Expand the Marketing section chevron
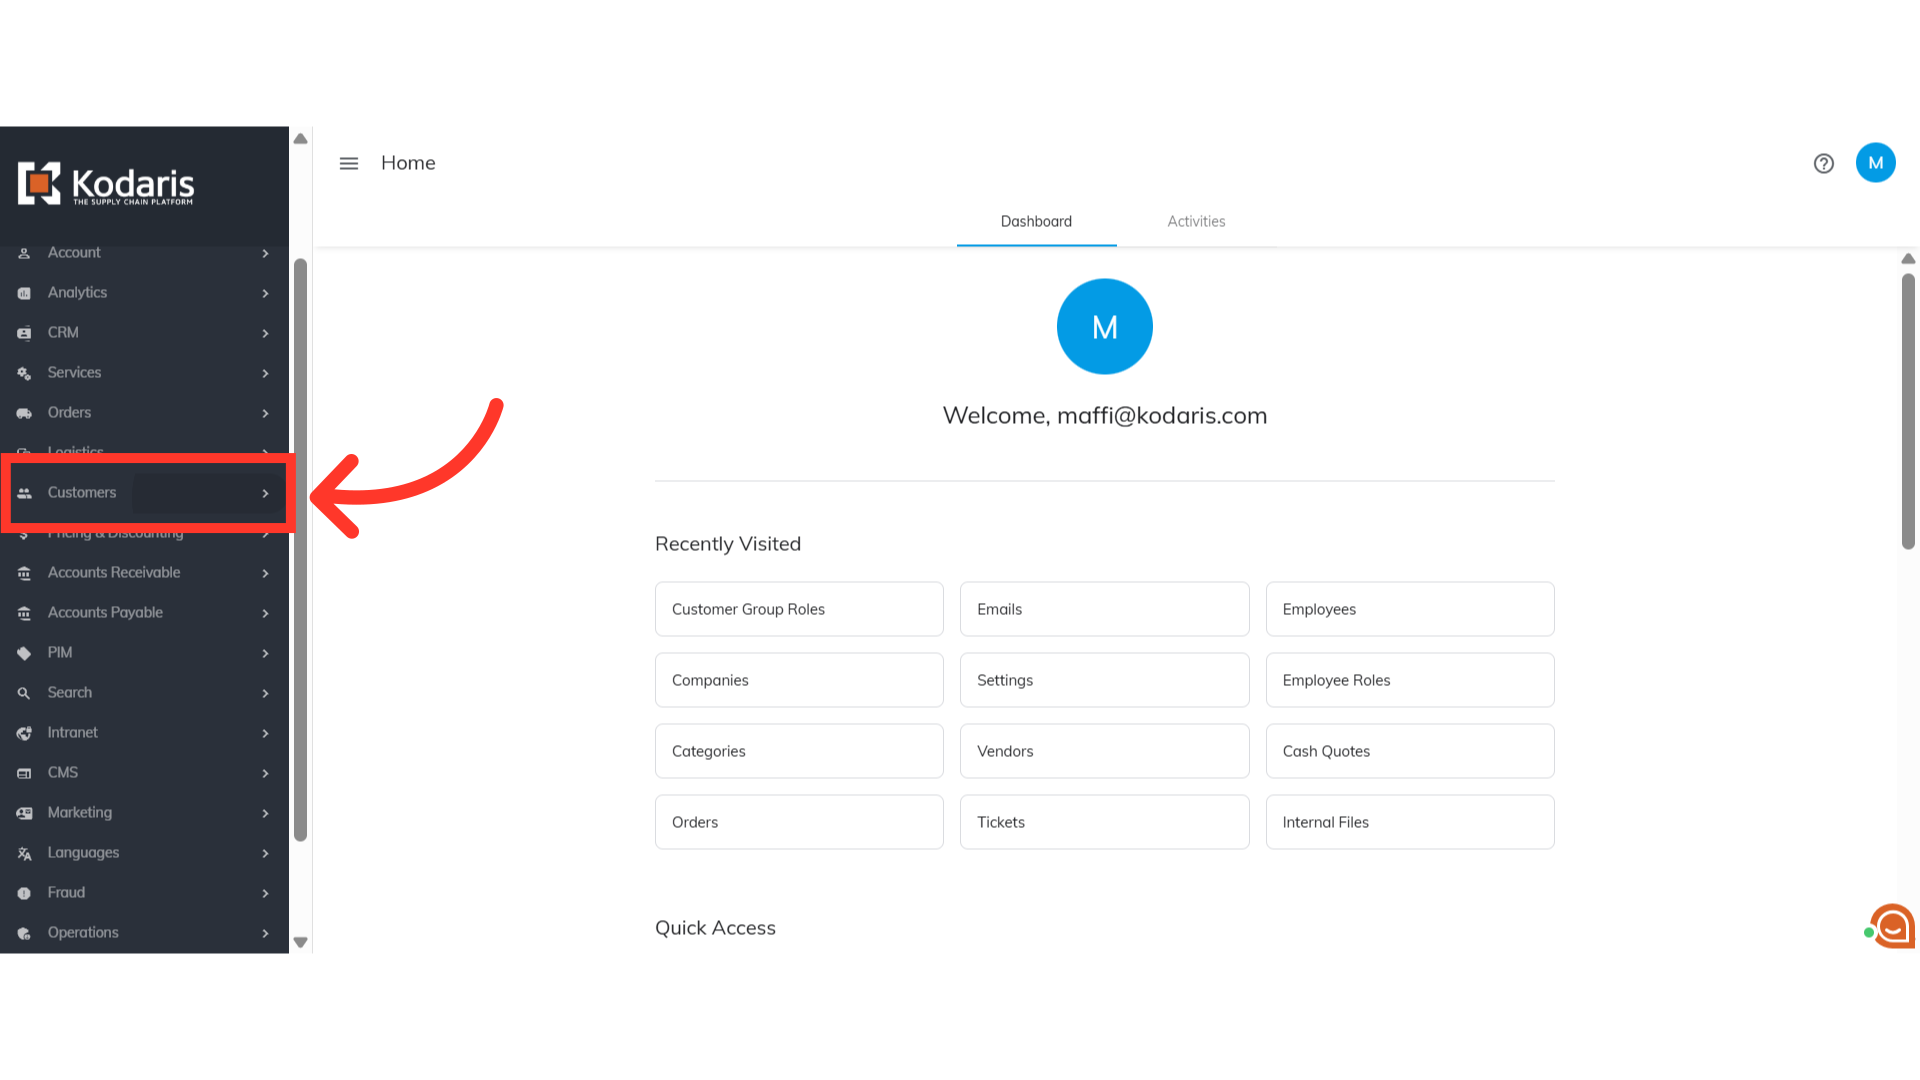 click(x=265, y=813)
